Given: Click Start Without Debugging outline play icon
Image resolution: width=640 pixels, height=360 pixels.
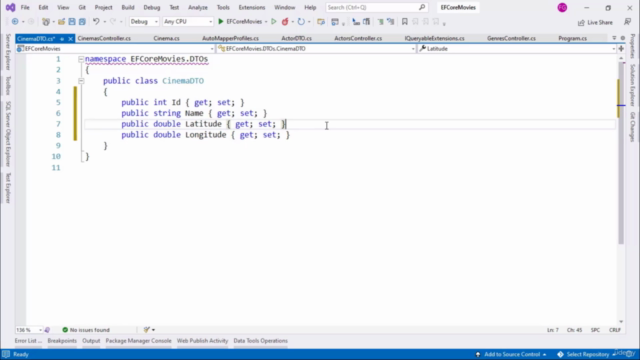Looking at the screenshot, I should 274,22.
